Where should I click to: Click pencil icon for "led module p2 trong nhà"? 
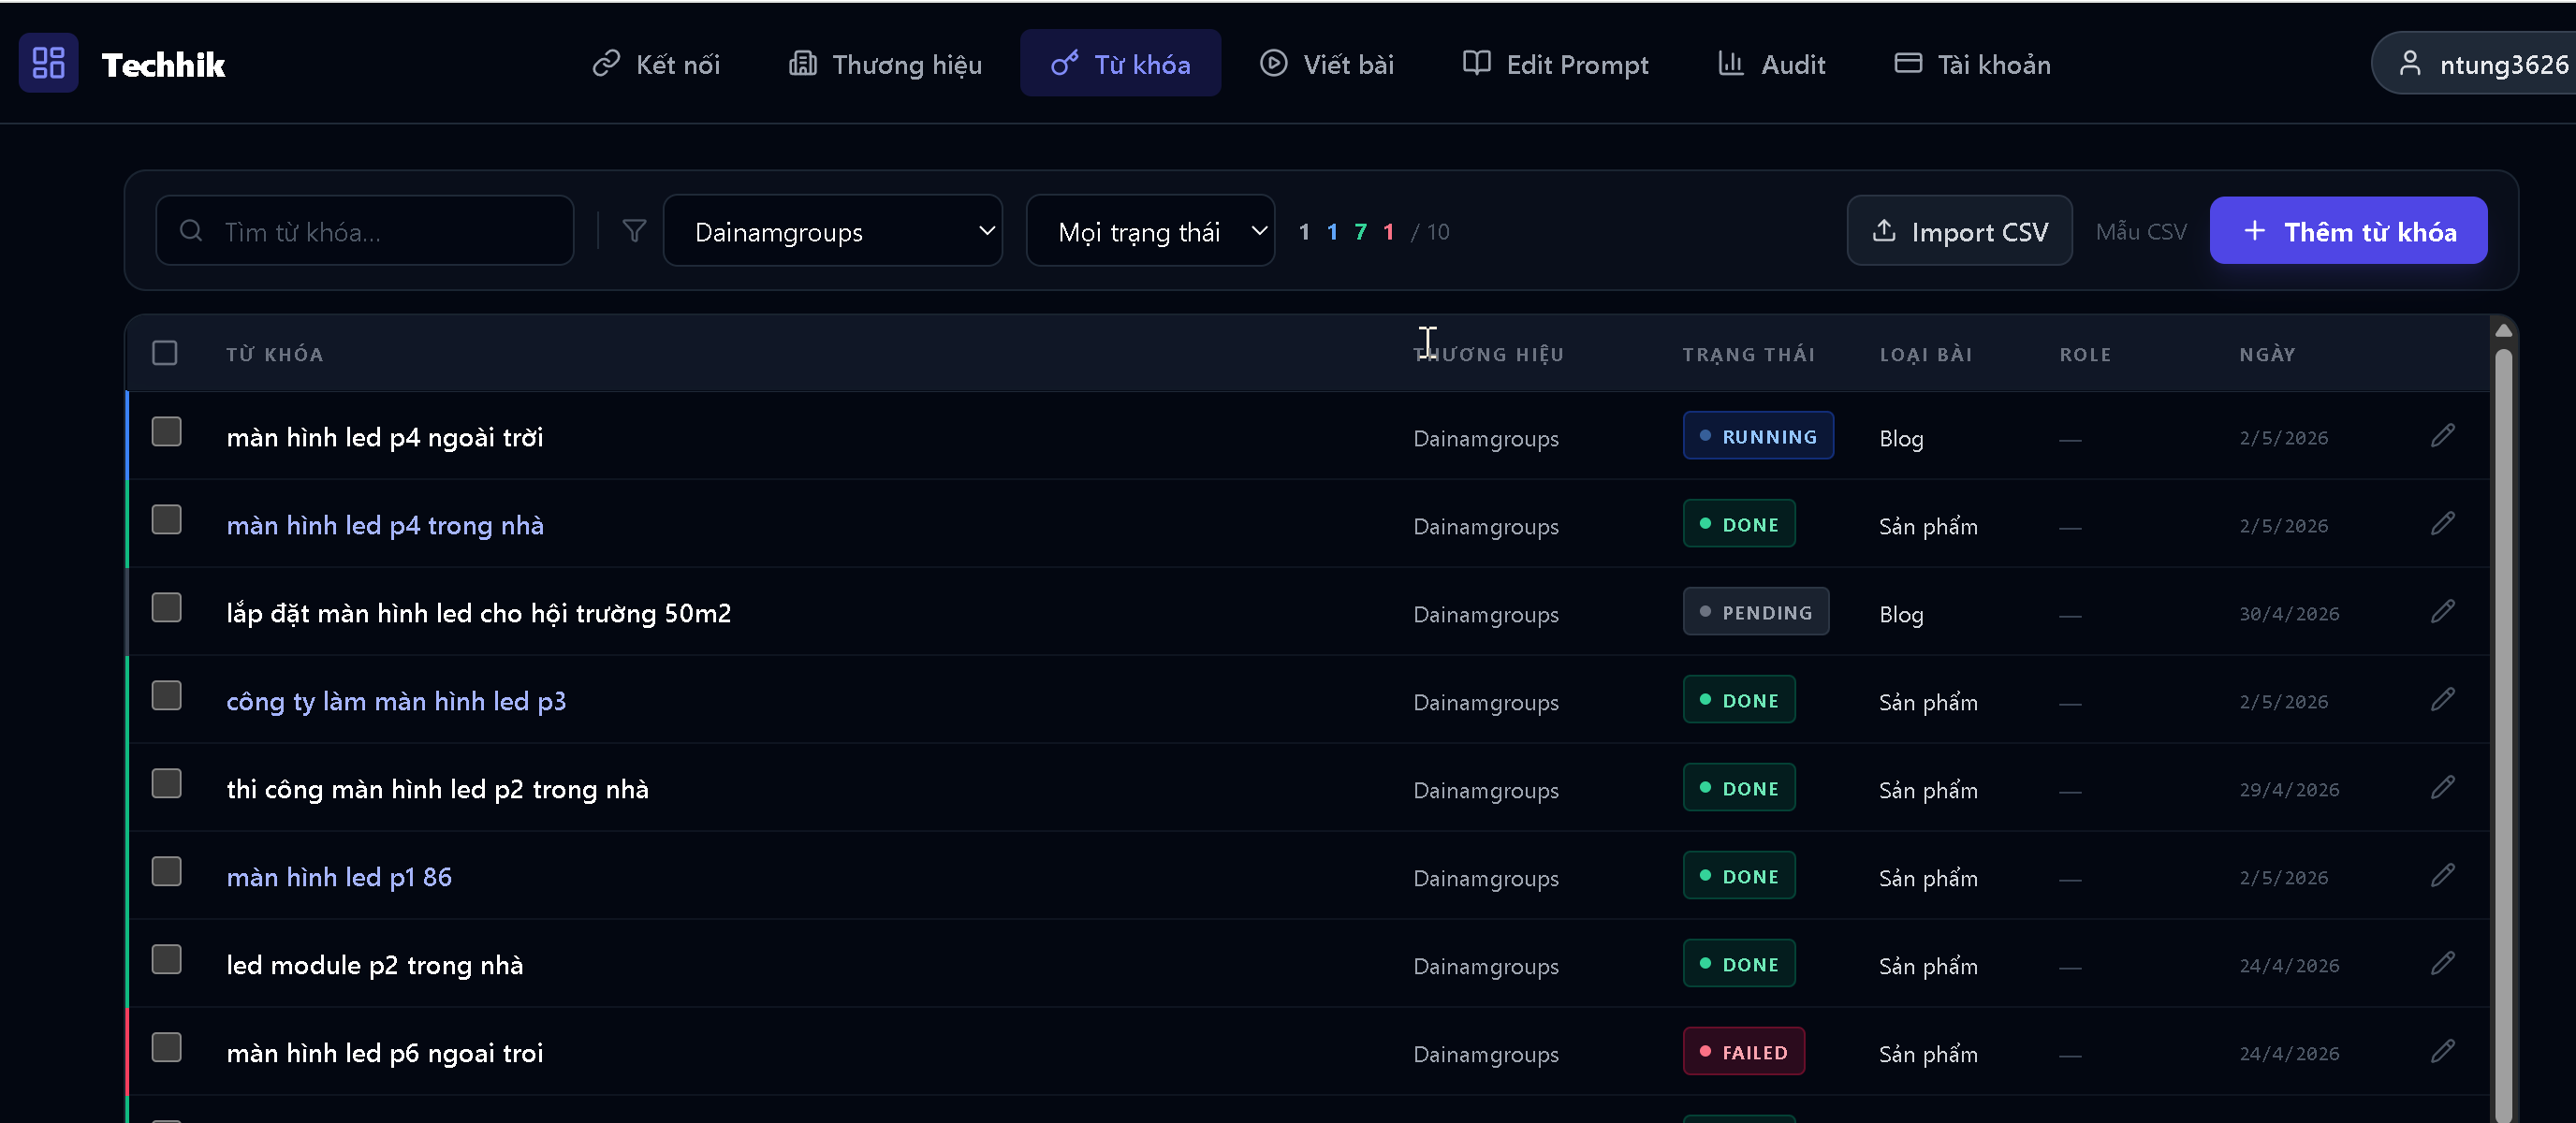click(x=2442, y=964)
